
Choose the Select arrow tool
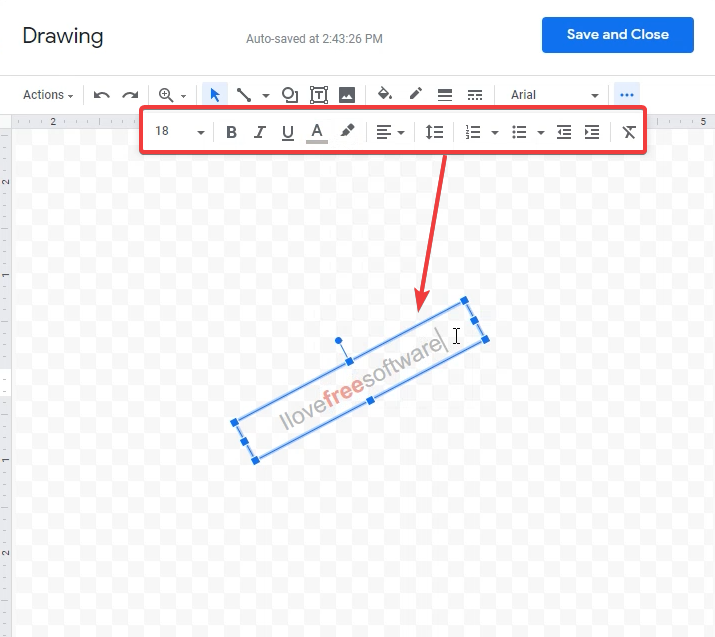click(x=215, y=95)
